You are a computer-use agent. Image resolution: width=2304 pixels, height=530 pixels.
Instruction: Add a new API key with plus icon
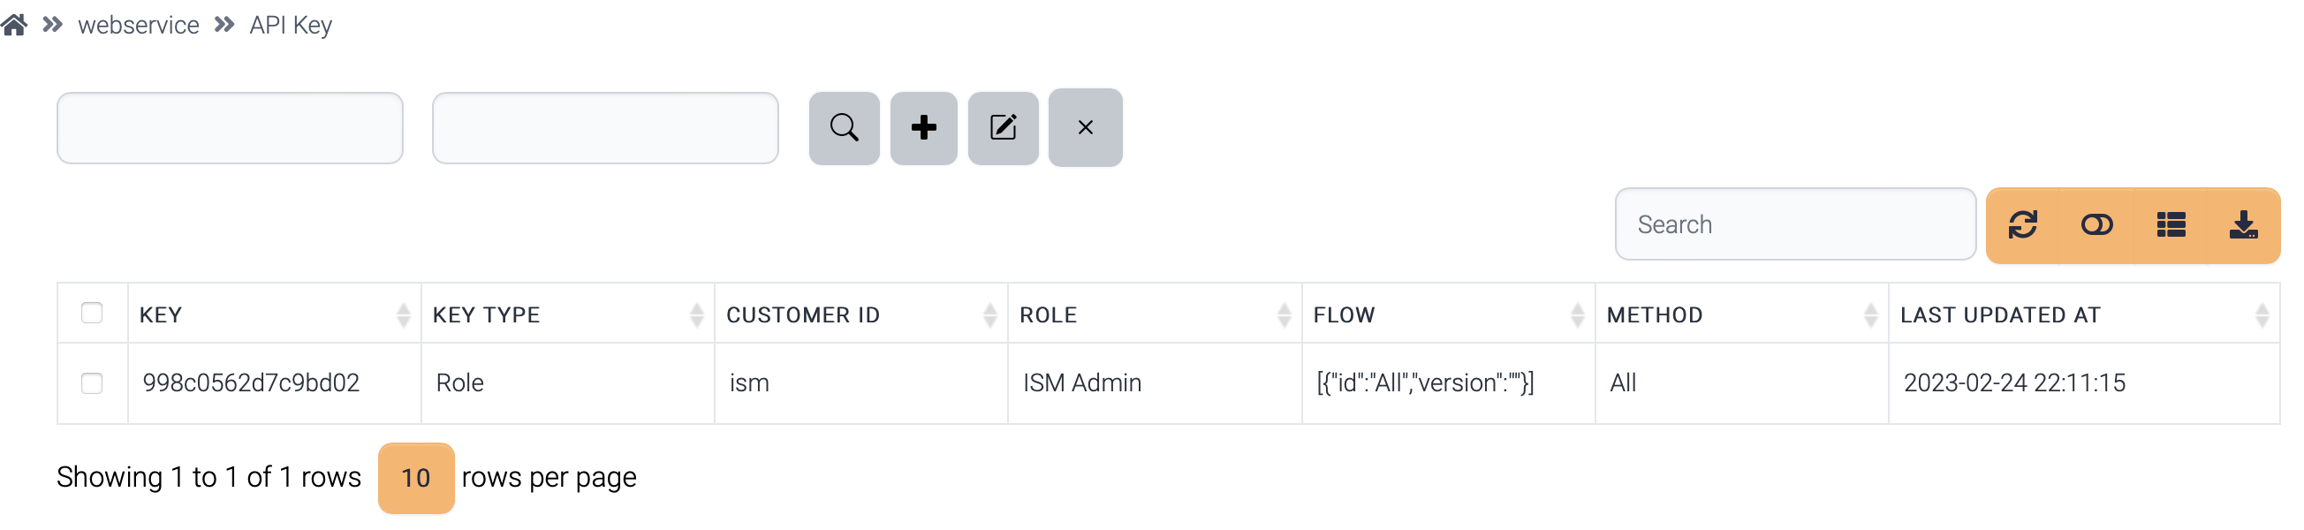pyautogui.click(x=923, y=128)
